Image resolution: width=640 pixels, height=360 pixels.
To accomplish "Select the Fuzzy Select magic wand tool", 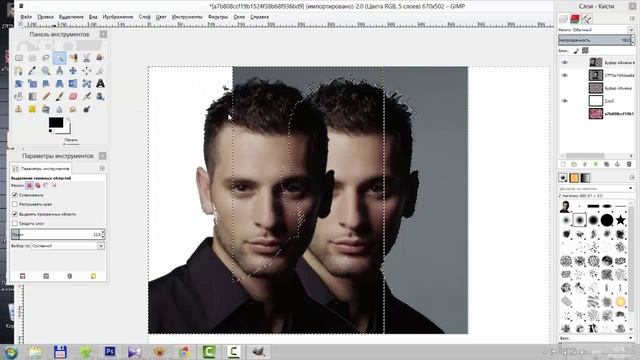I will point(60,58).
